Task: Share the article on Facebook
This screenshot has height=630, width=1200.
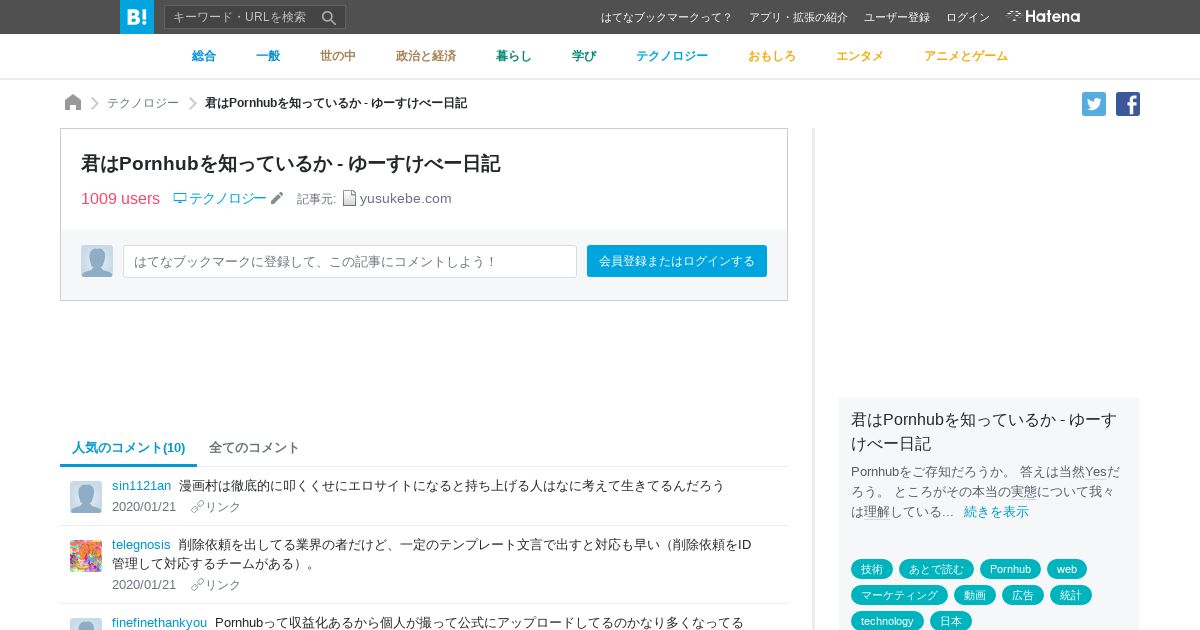Action: tap(1128, 104)
